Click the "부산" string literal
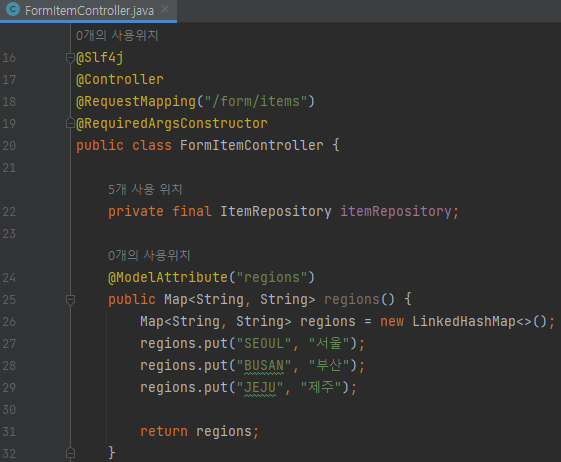561x462 pixels. coord(329,366)
